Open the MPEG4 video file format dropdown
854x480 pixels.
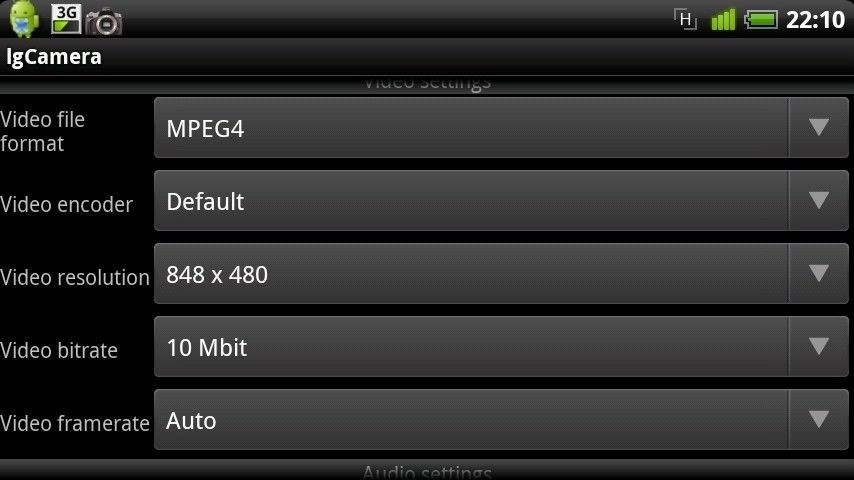pyautogui.click(x=501, y=128)
